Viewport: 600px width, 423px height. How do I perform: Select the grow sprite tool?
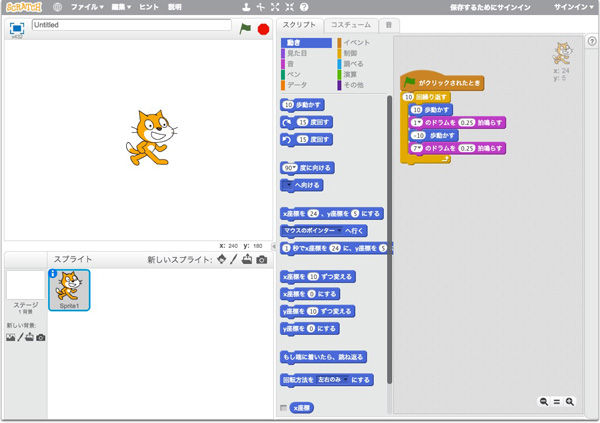(x=275, y=7)
